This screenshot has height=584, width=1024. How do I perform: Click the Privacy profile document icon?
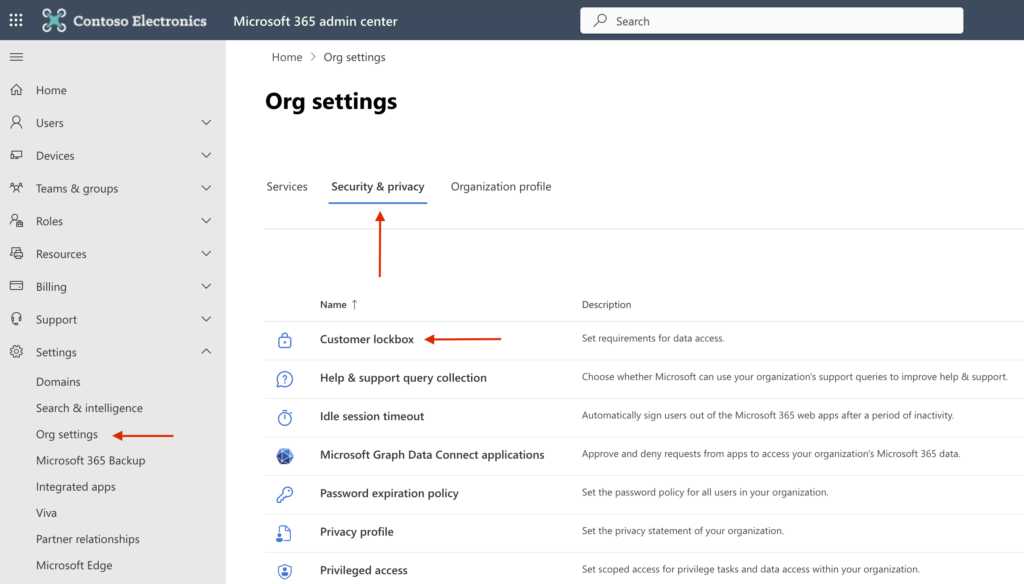(x=285, y=532)
